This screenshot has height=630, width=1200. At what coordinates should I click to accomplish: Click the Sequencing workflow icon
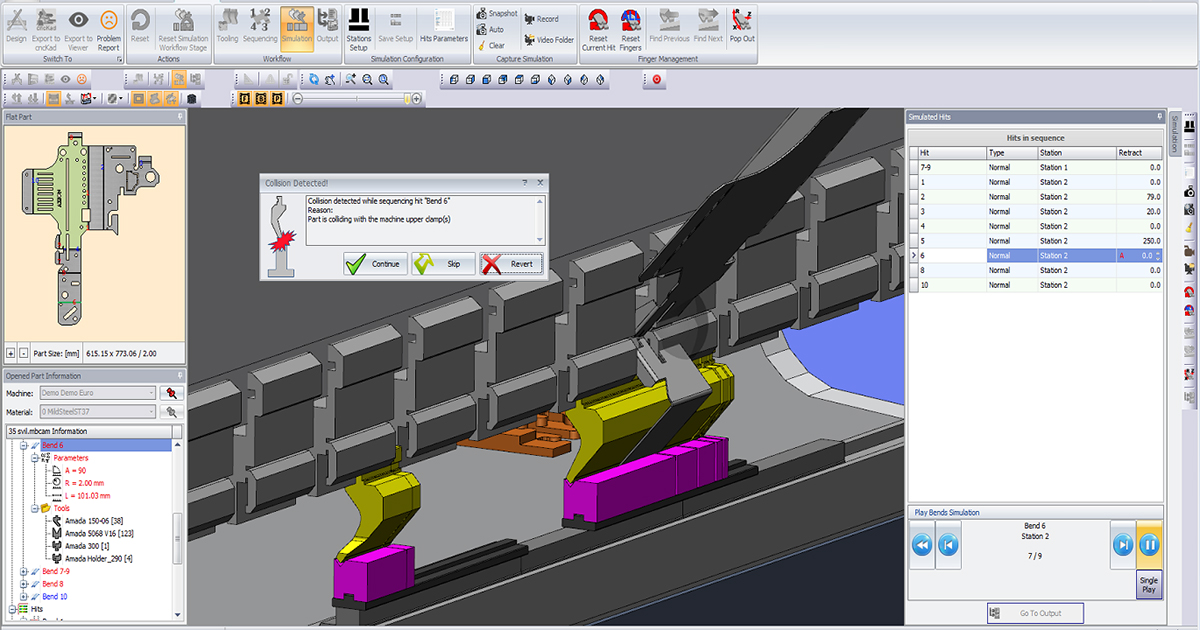coord(259,26)
